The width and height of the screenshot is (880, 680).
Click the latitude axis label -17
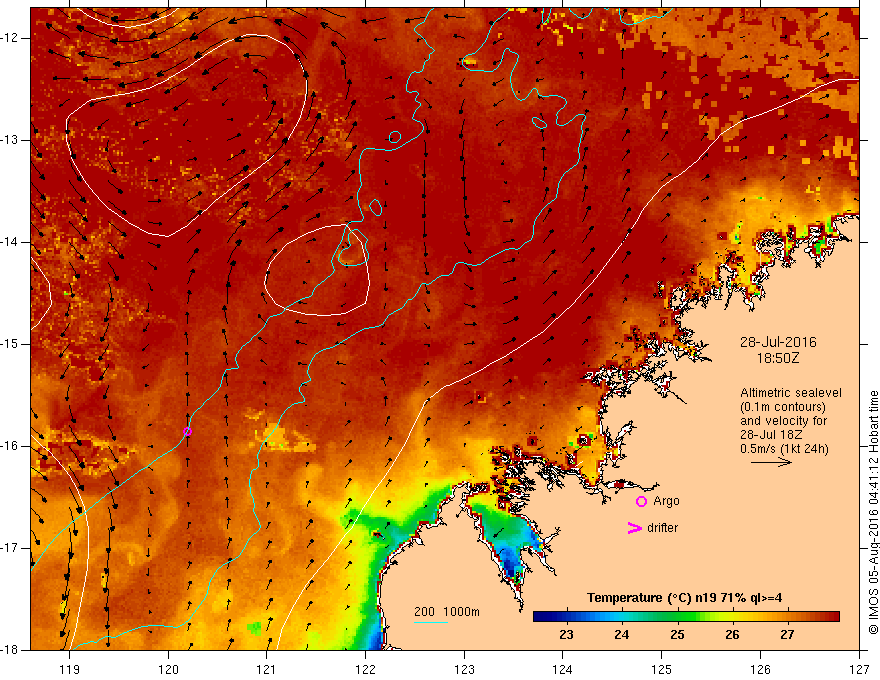pos(11,548)
